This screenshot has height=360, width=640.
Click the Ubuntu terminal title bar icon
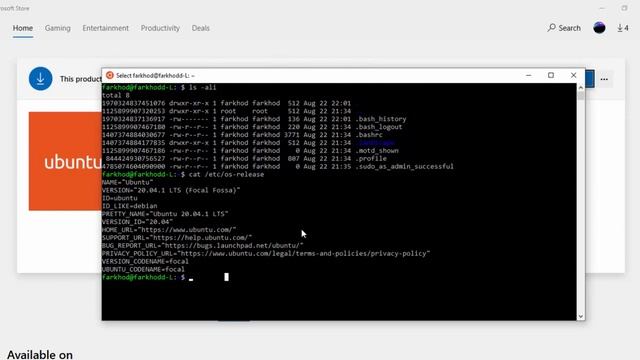(x=109, y=76)
